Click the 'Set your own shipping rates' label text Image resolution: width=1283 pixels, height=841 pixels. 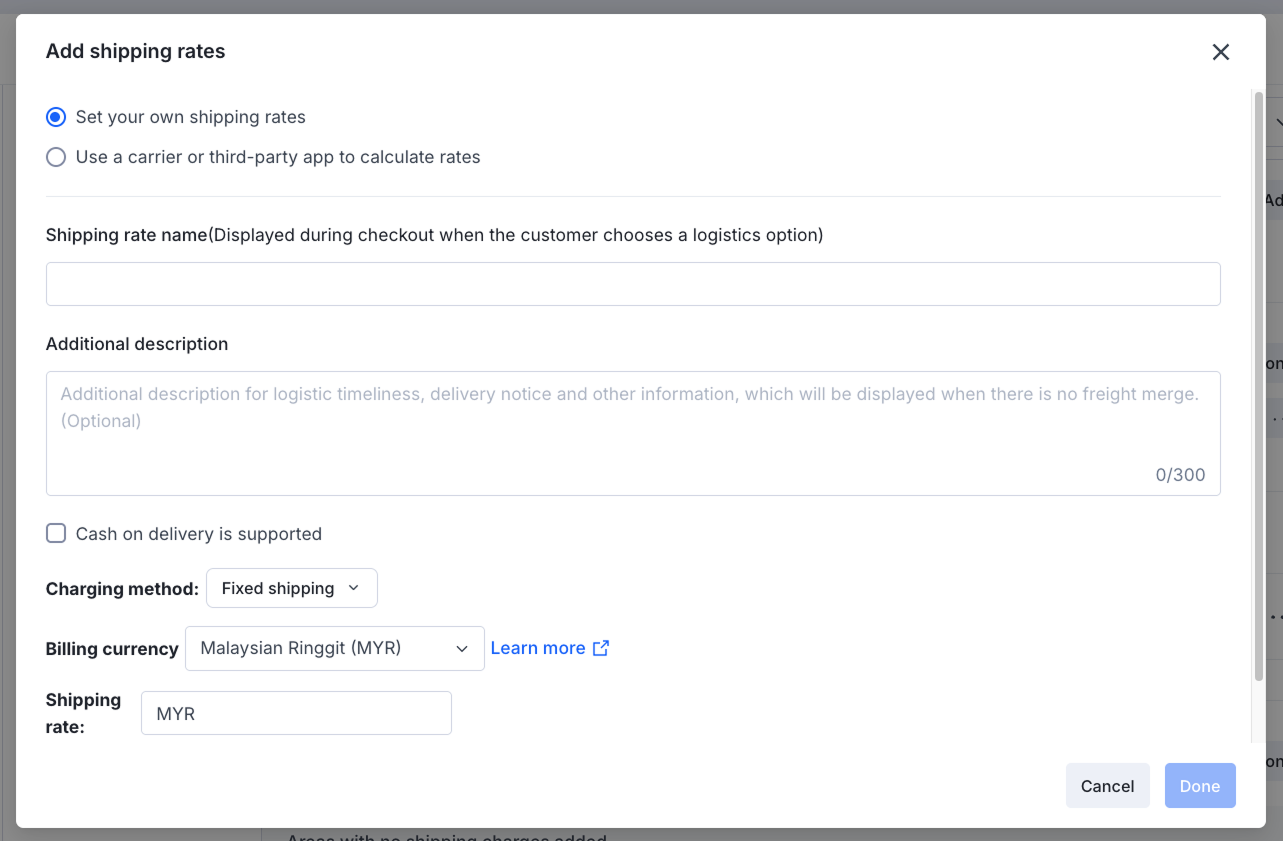(191, 117)
